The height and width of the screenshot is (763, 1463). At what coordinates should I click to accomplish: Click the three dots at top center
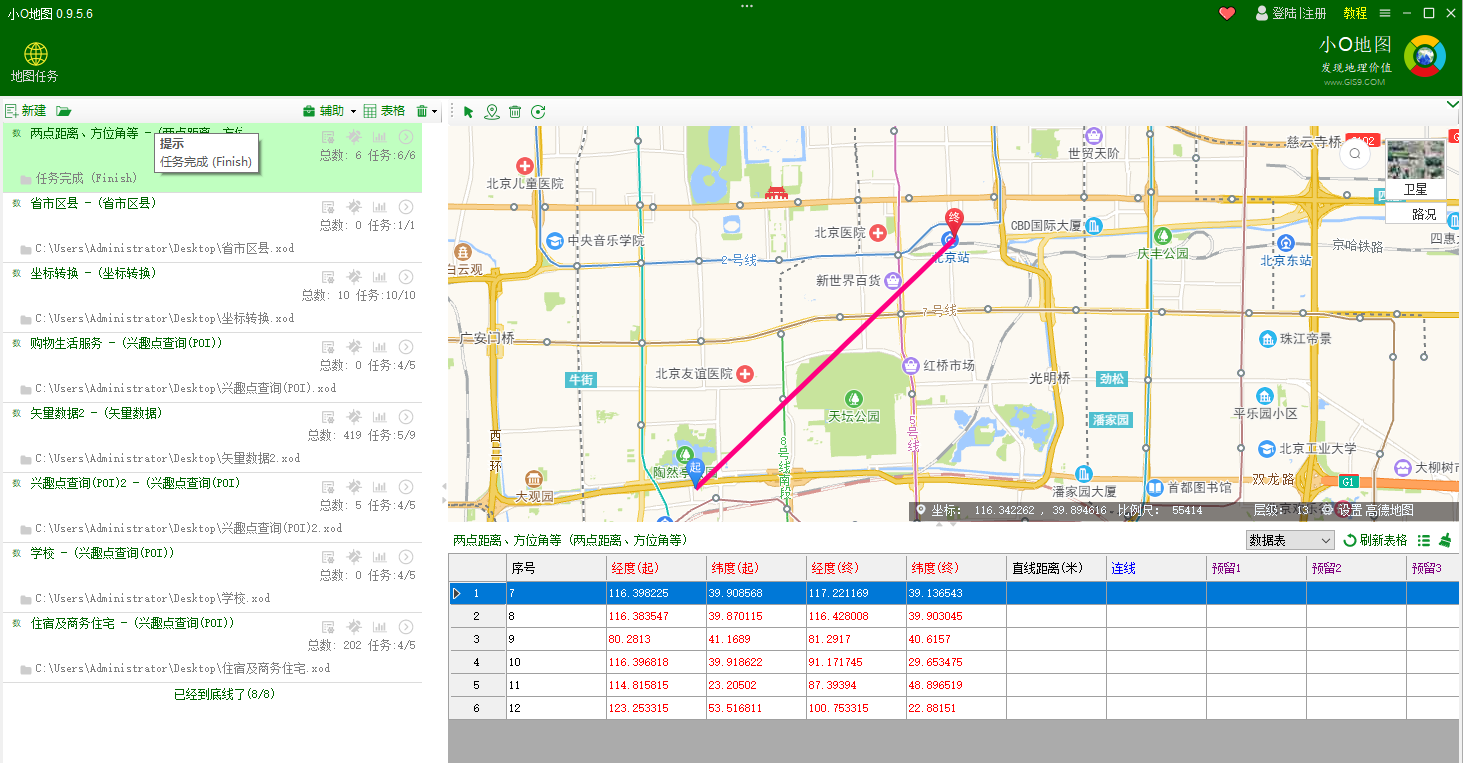point(747,6)
